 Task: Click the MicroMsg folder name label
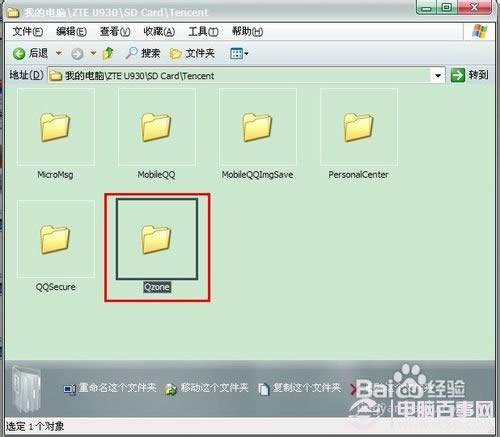coord(55,175)
